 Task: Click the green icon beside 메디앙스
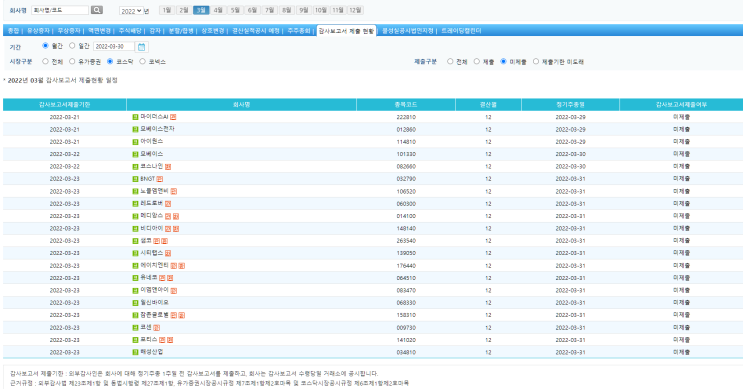(135, 216)
